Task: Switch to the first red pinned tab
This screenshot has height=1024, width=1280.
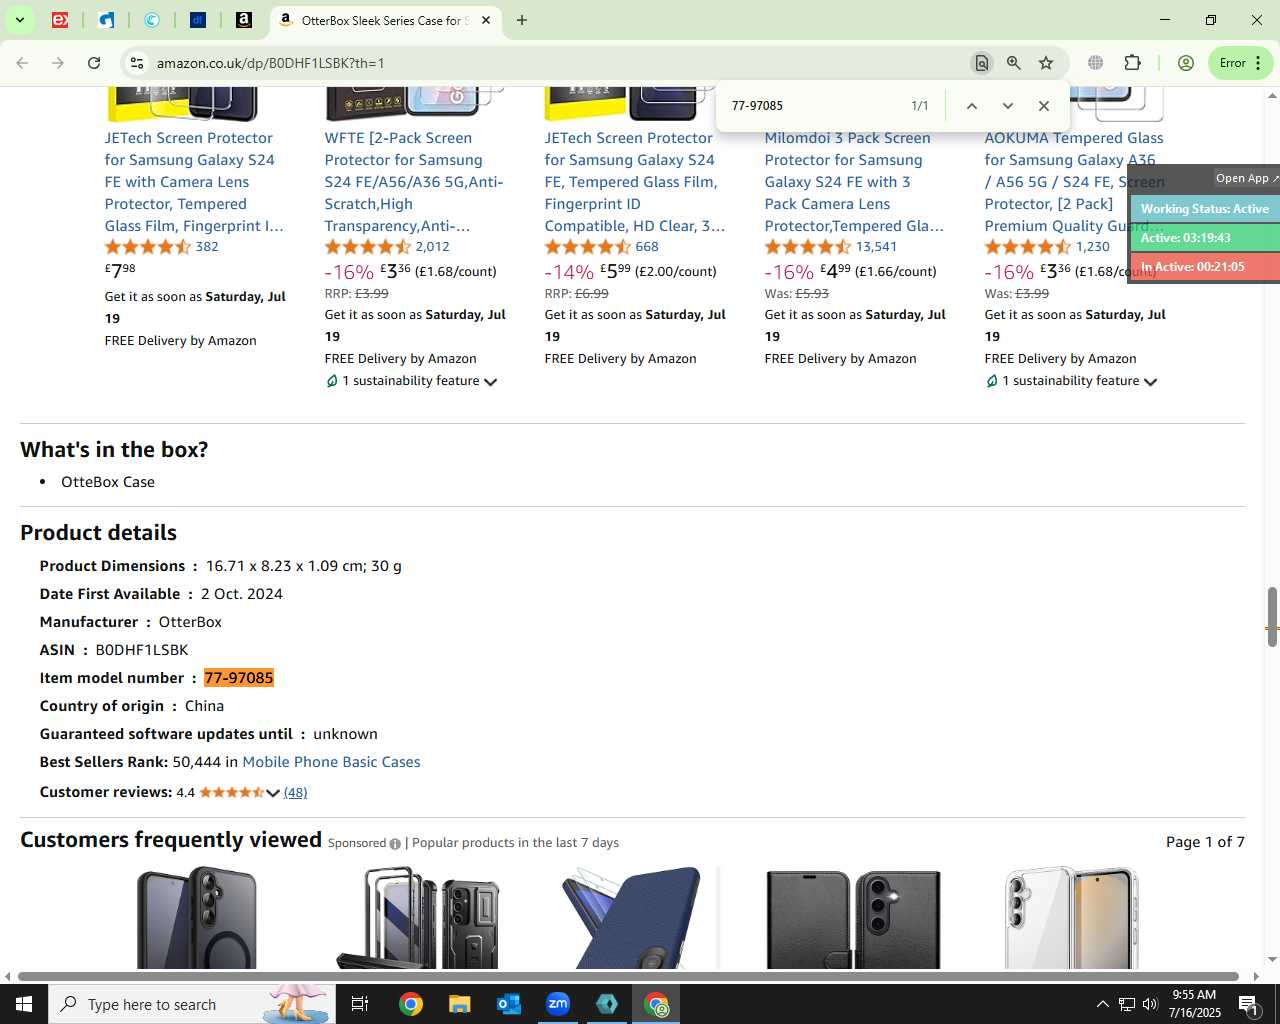Action: click(60, 20)
